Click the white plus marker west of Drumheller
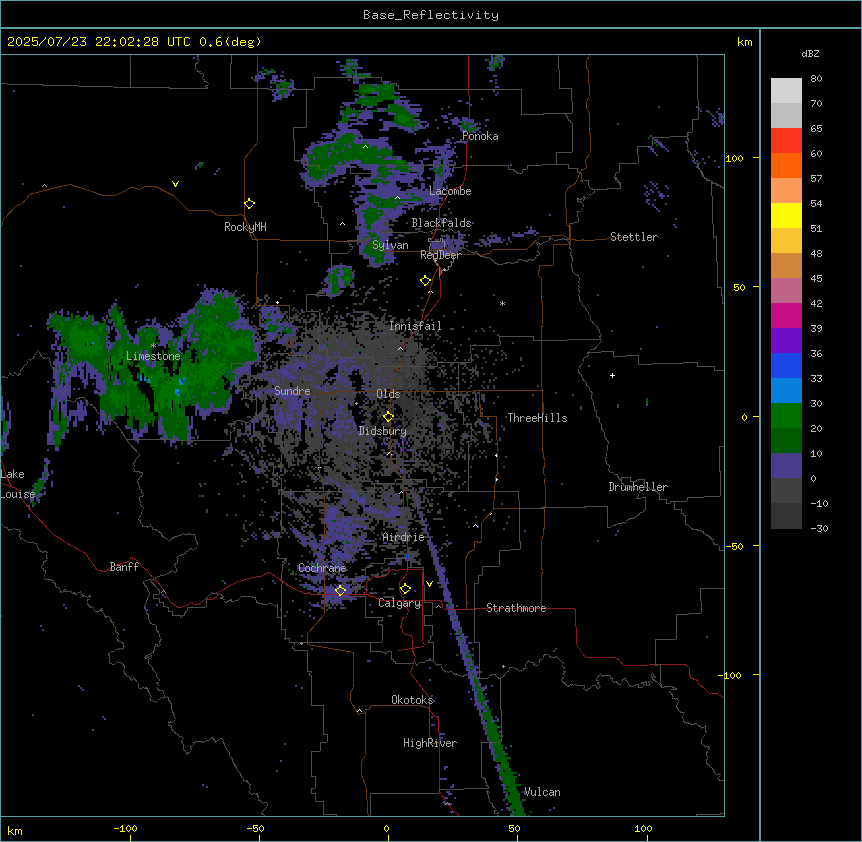 click(612, 375)
